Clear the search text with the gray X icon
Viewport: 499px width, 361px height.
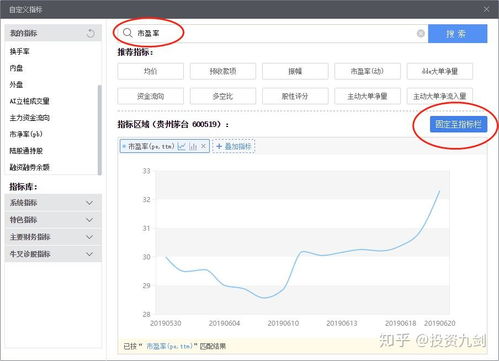click(421, 33)
